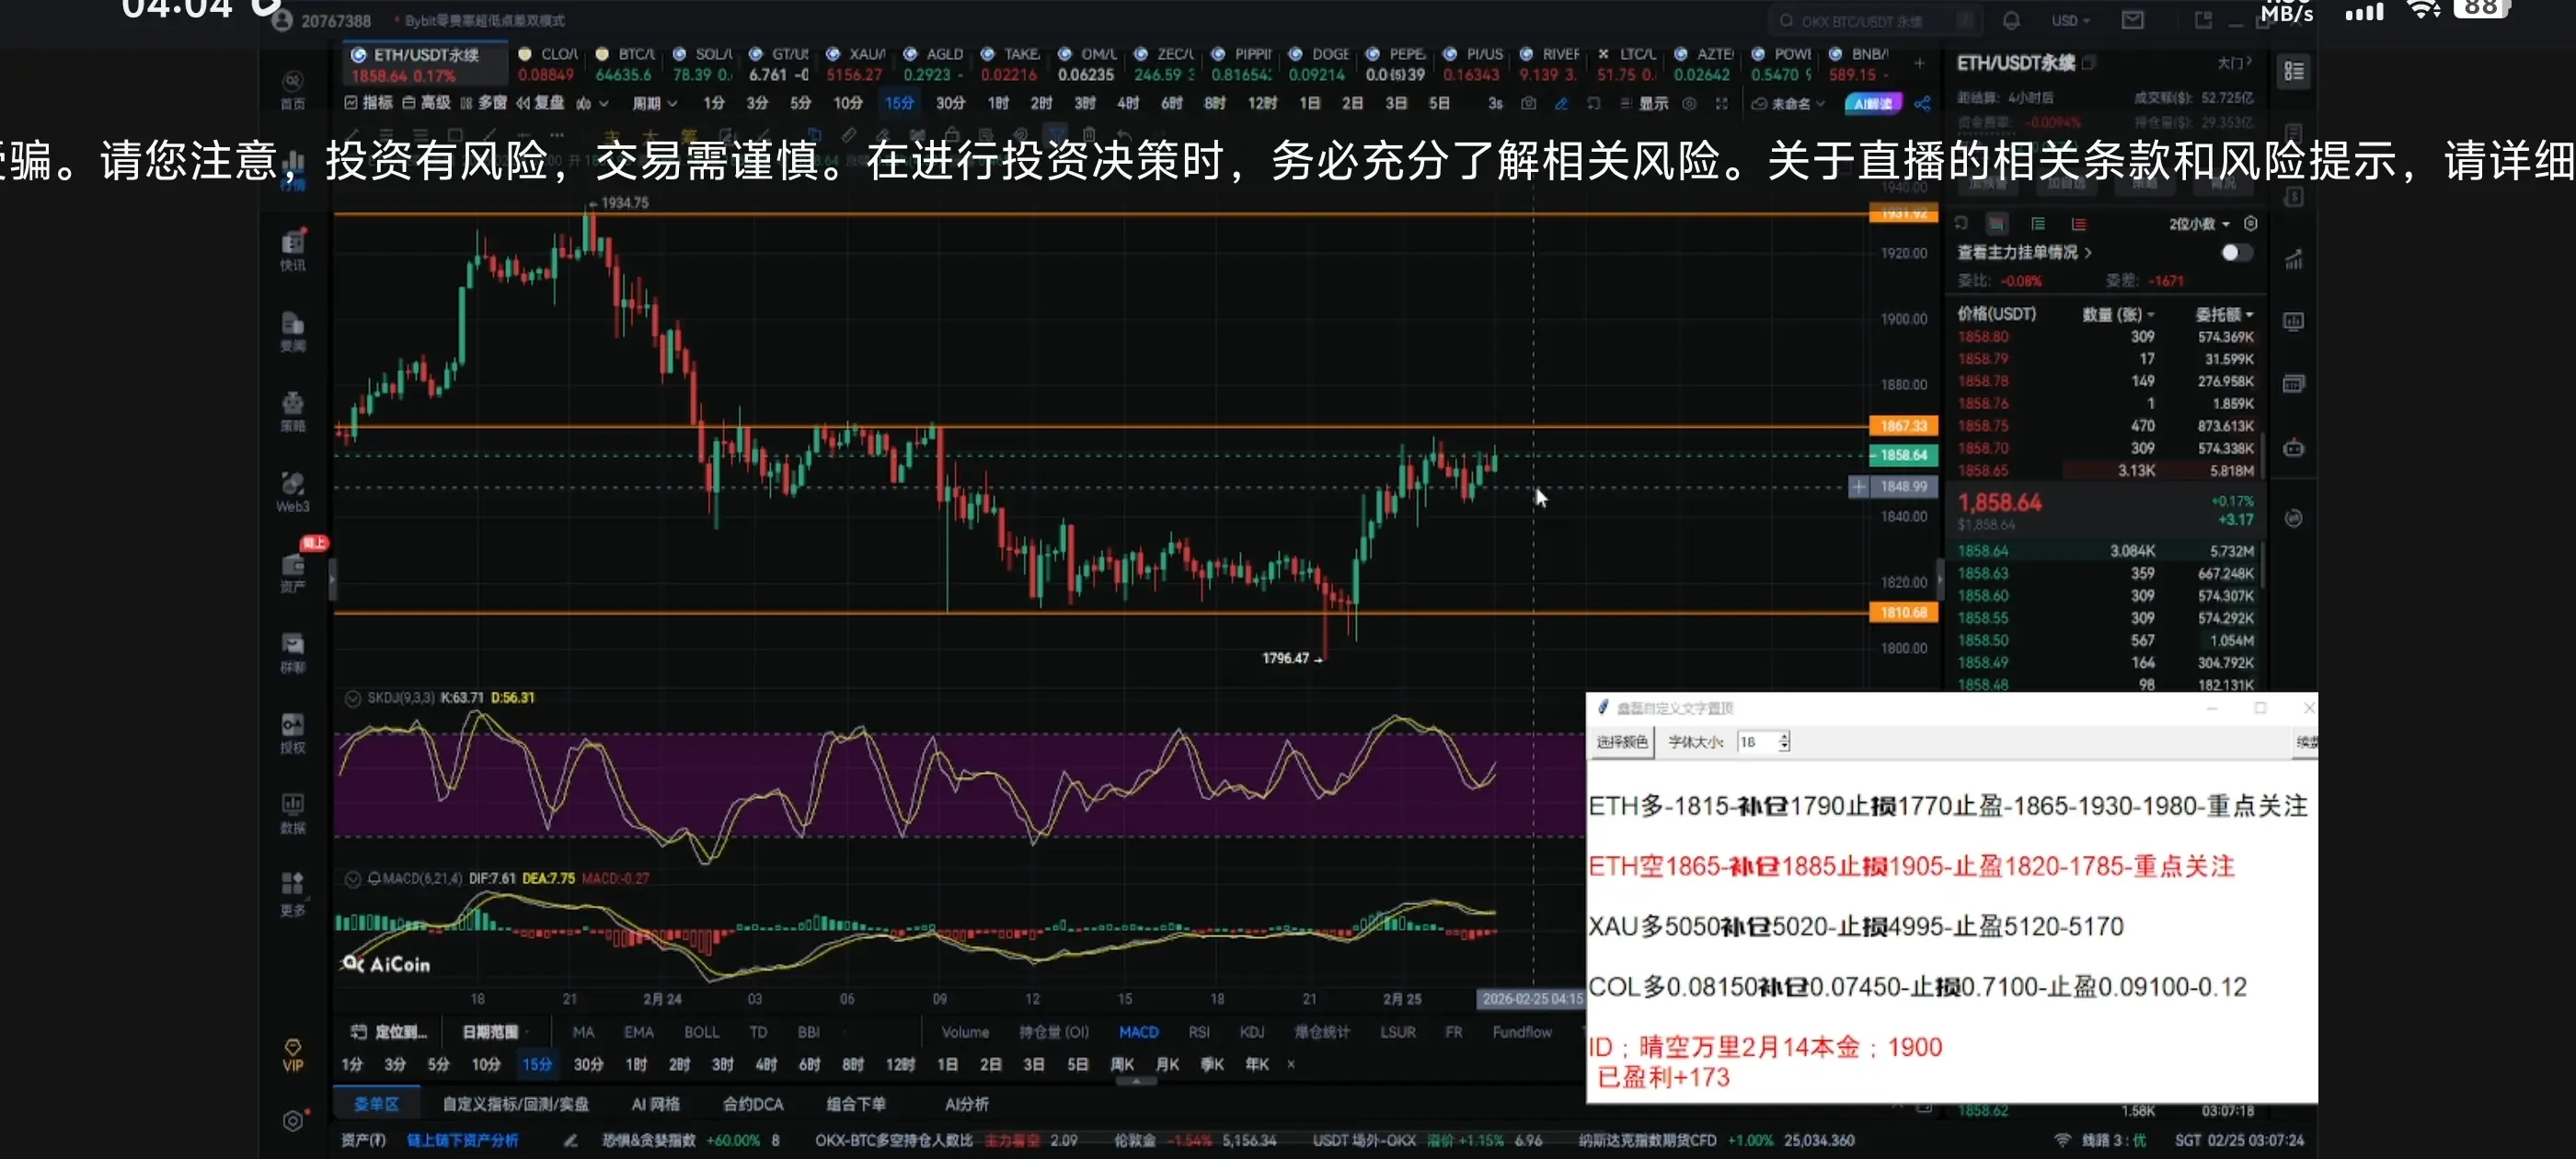The image size is (2576, 1159).
Task: Click the VIP icon in left sidebar
Action: point(292,1054)
